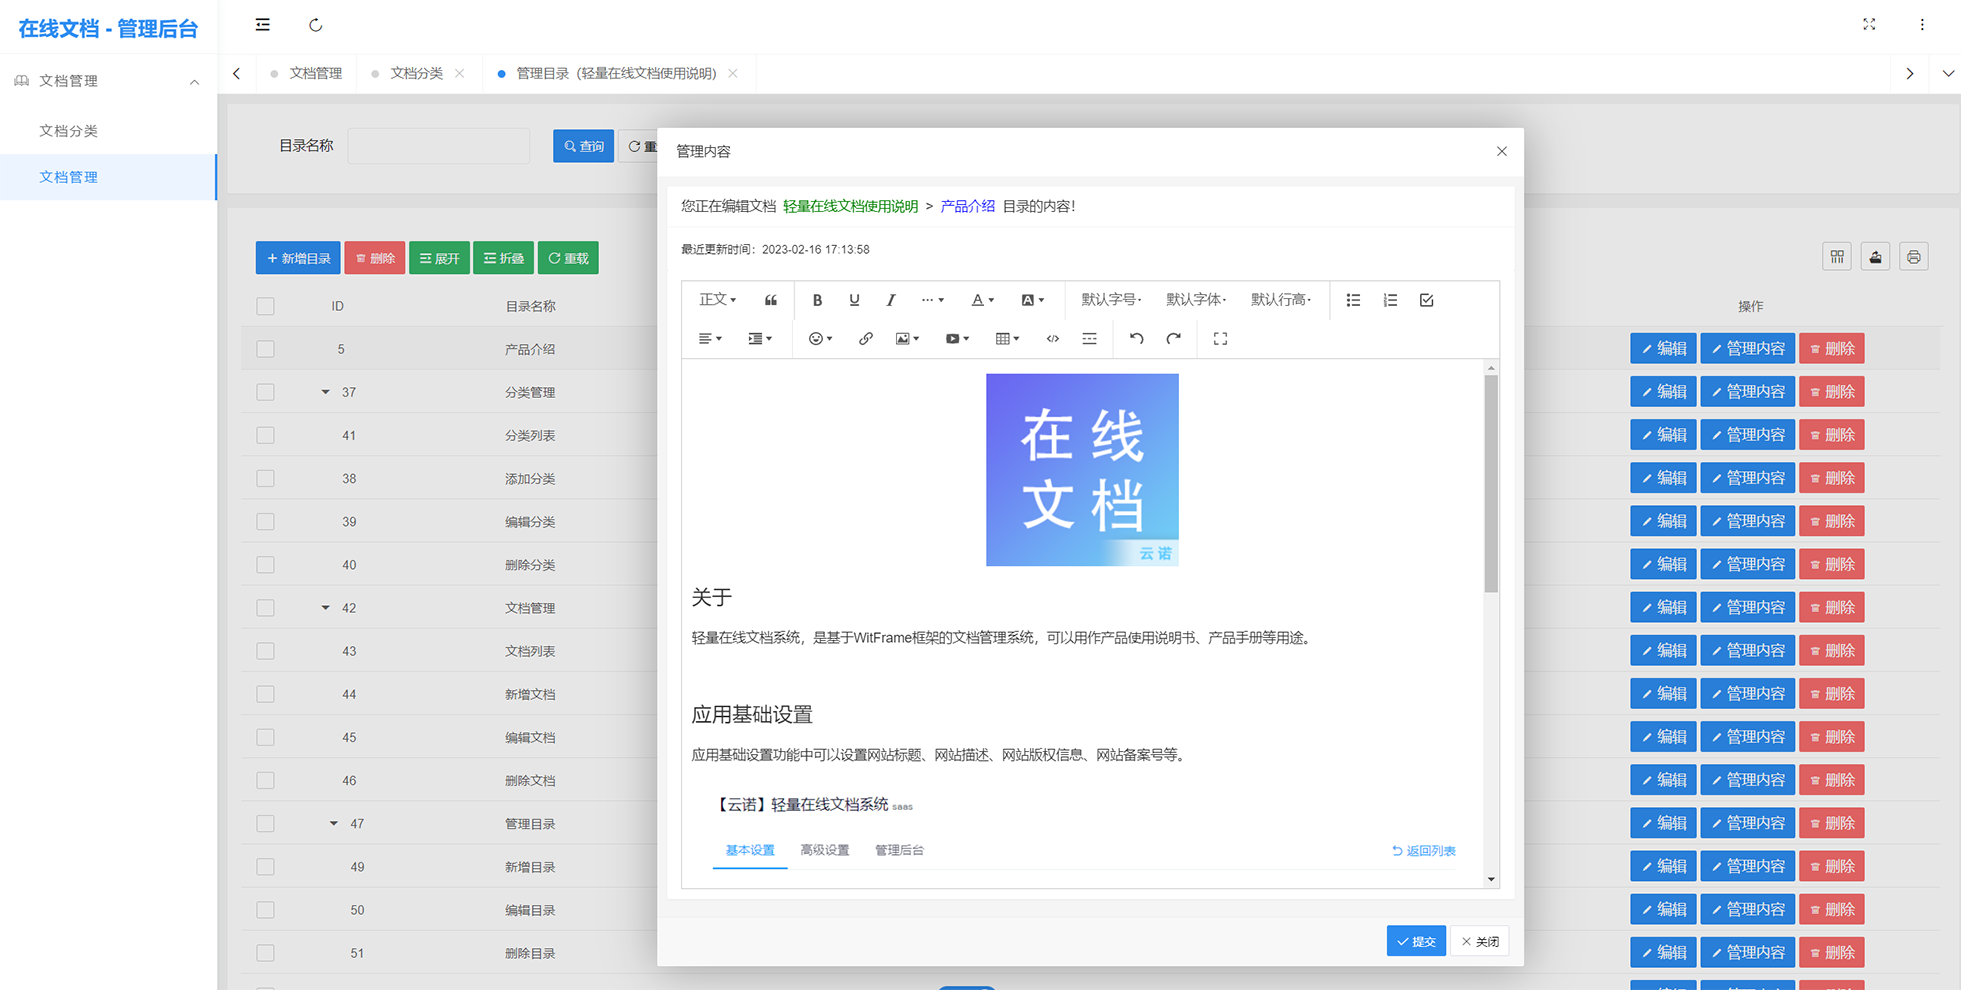Enter fullscreen editing mode
Screen dimensions: 1961x990
click(1219, 338)
